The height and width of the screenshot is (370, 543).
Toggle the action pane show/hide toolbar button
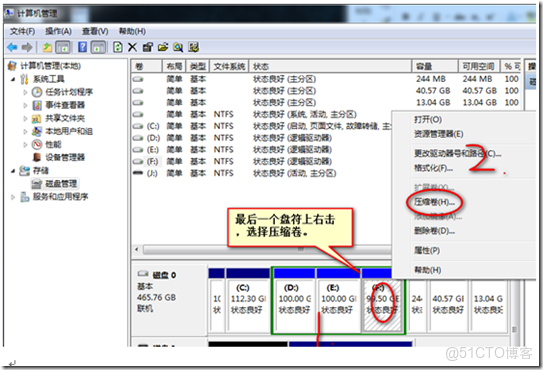click(x=98, y=47)
